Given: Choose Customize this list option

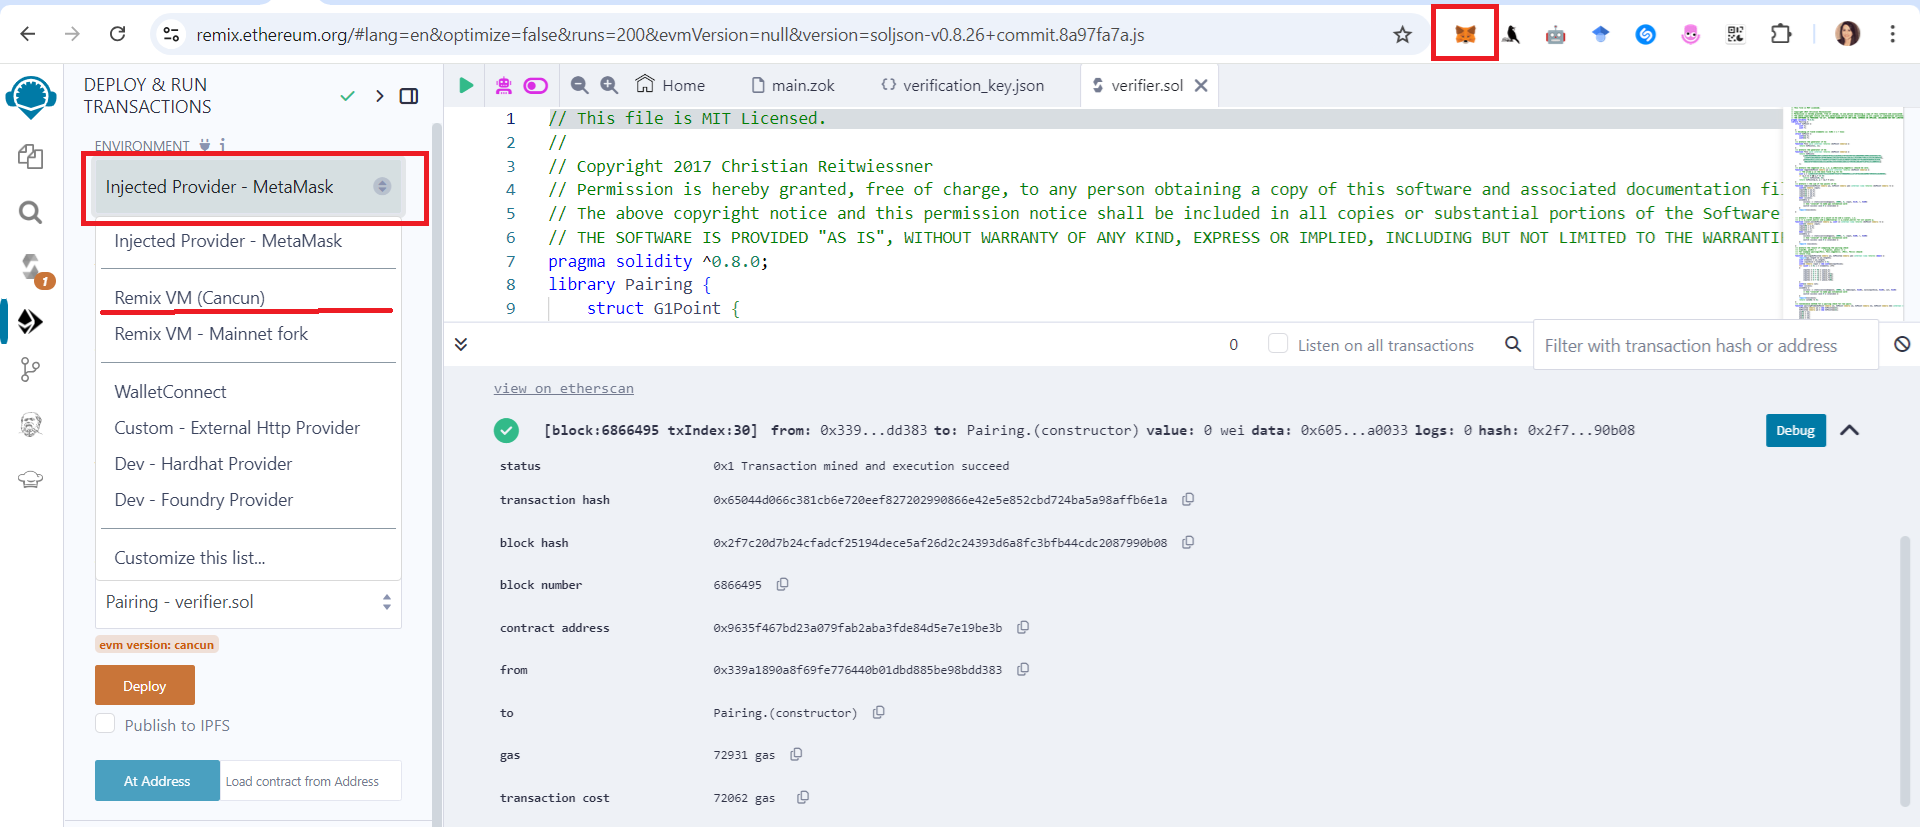Looking at the screenshot, I should click(x=190, y=558).
